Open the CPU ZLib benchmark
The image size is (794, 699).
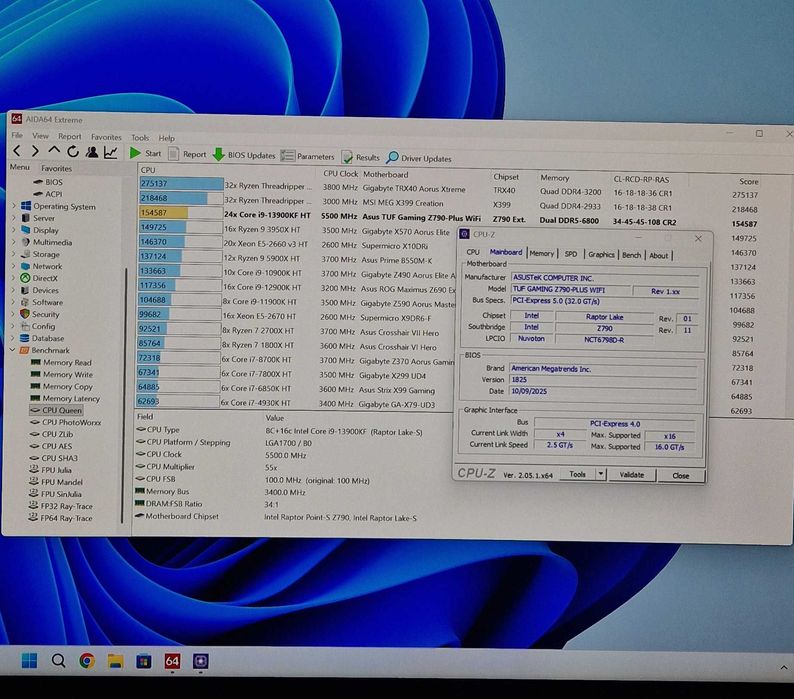pos(51,434)
